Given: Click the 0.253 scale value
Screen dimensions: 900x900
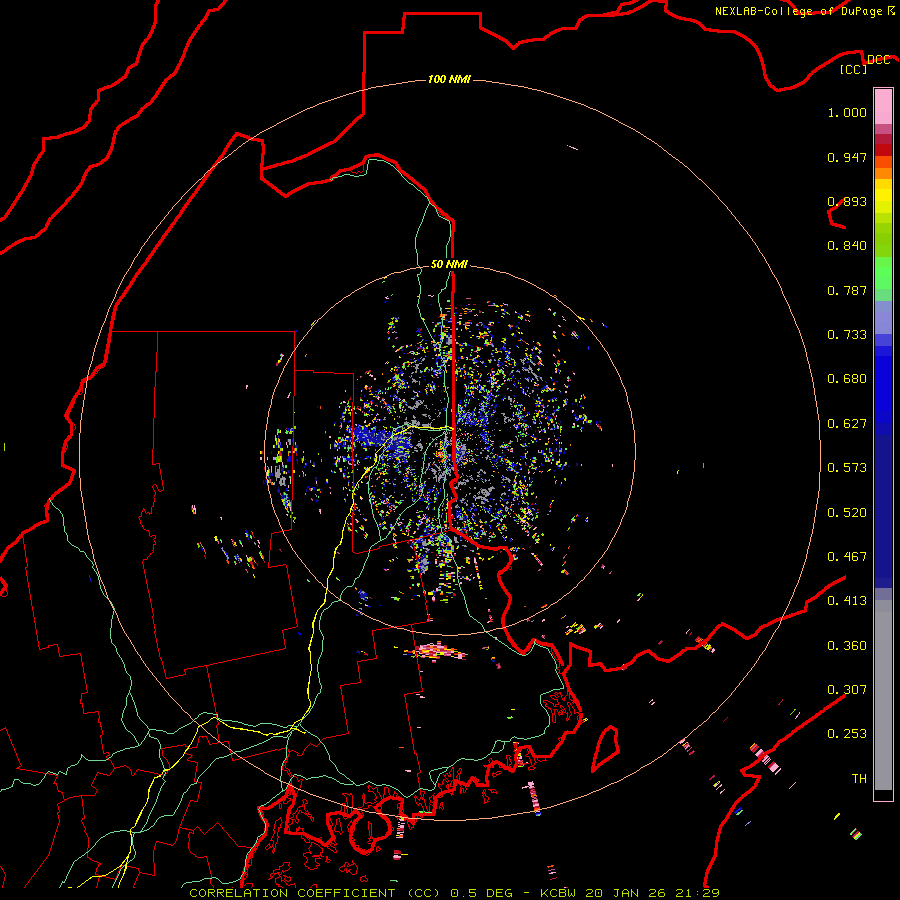Looking at the screenshot, I should [847, 734].
